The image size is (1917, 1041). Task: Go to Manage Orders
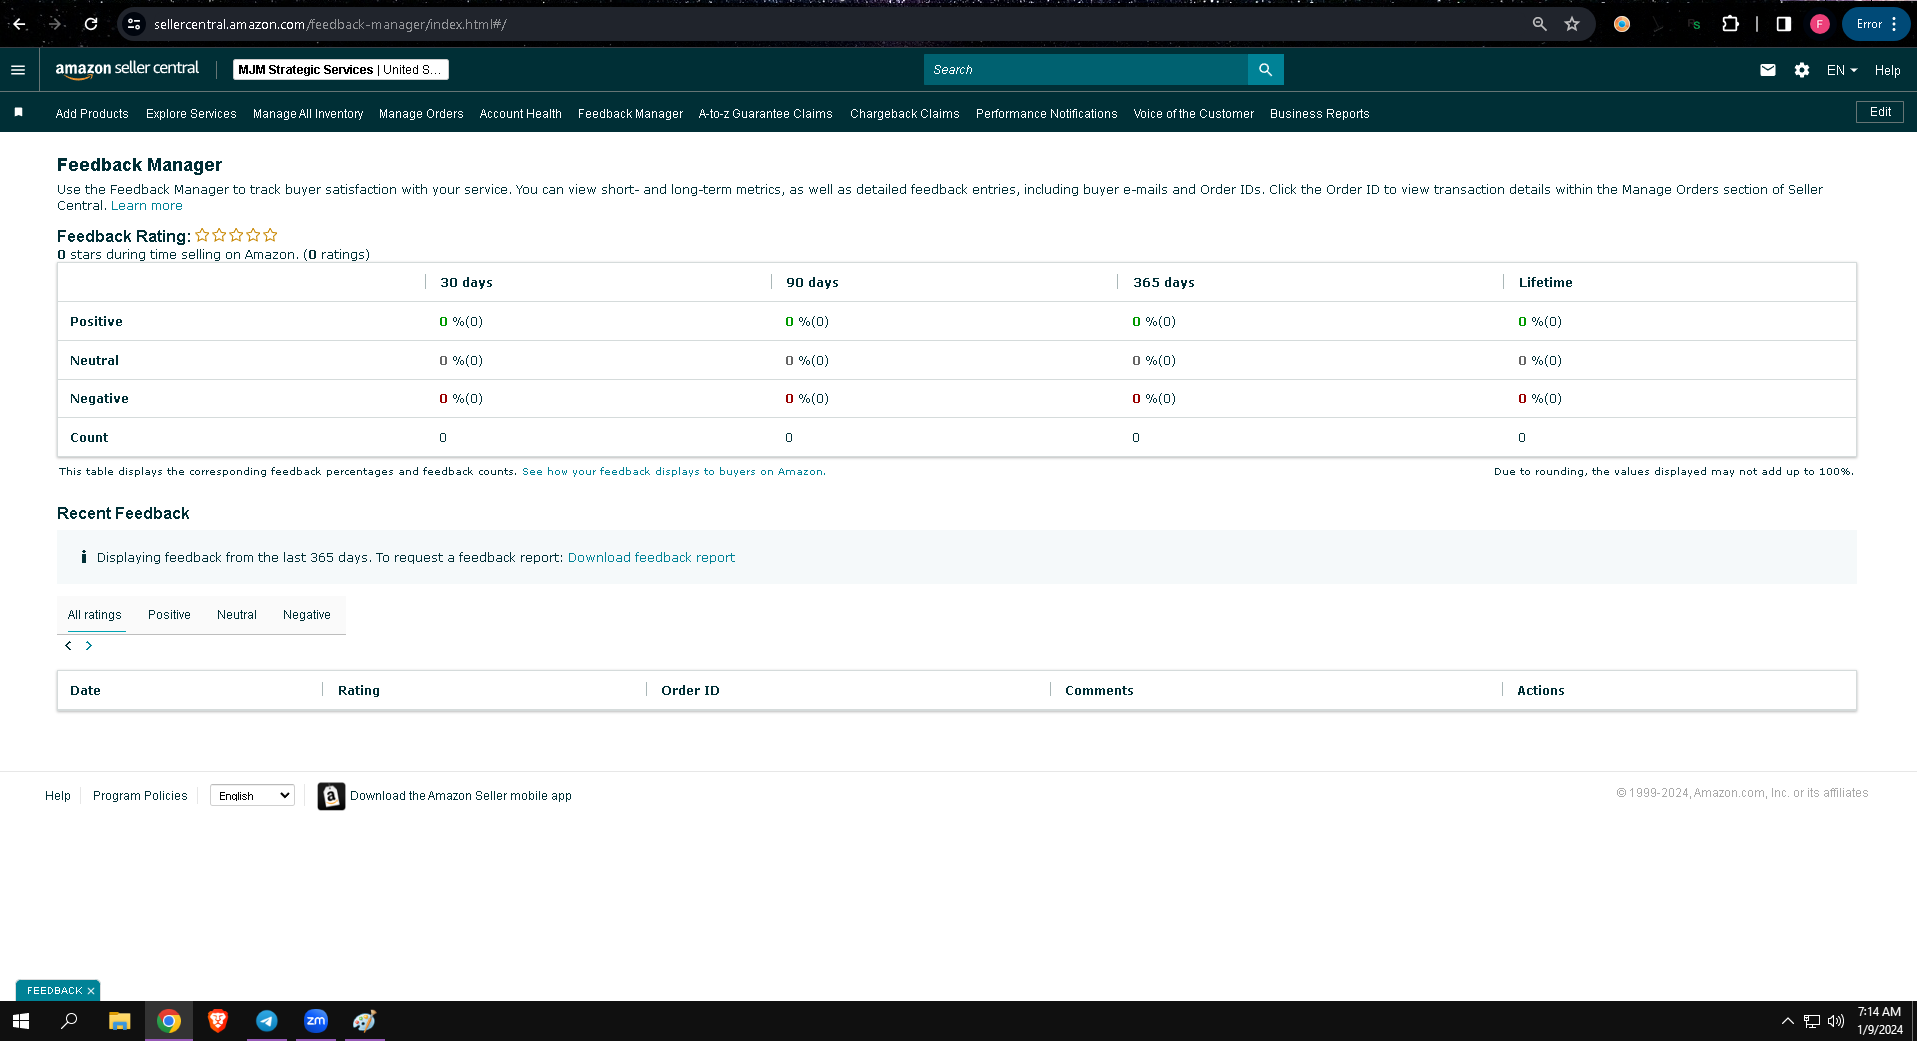(x=421, y=114)
